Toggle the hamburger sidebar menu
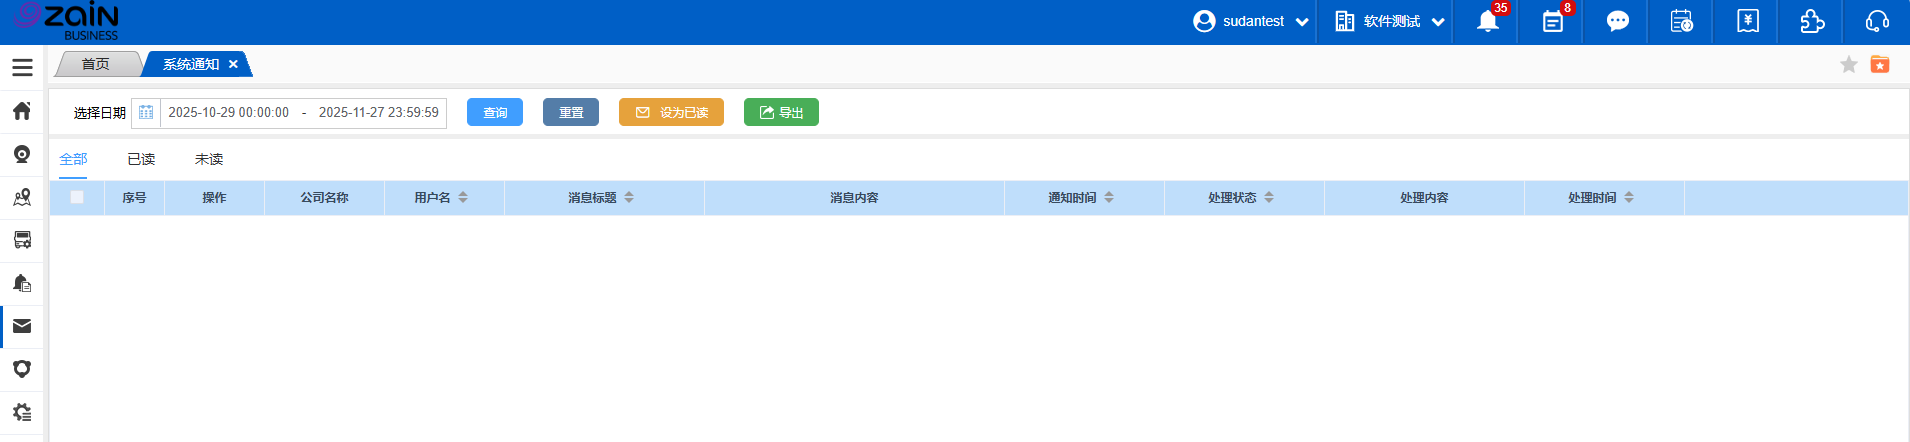 (x=22, y=67)
